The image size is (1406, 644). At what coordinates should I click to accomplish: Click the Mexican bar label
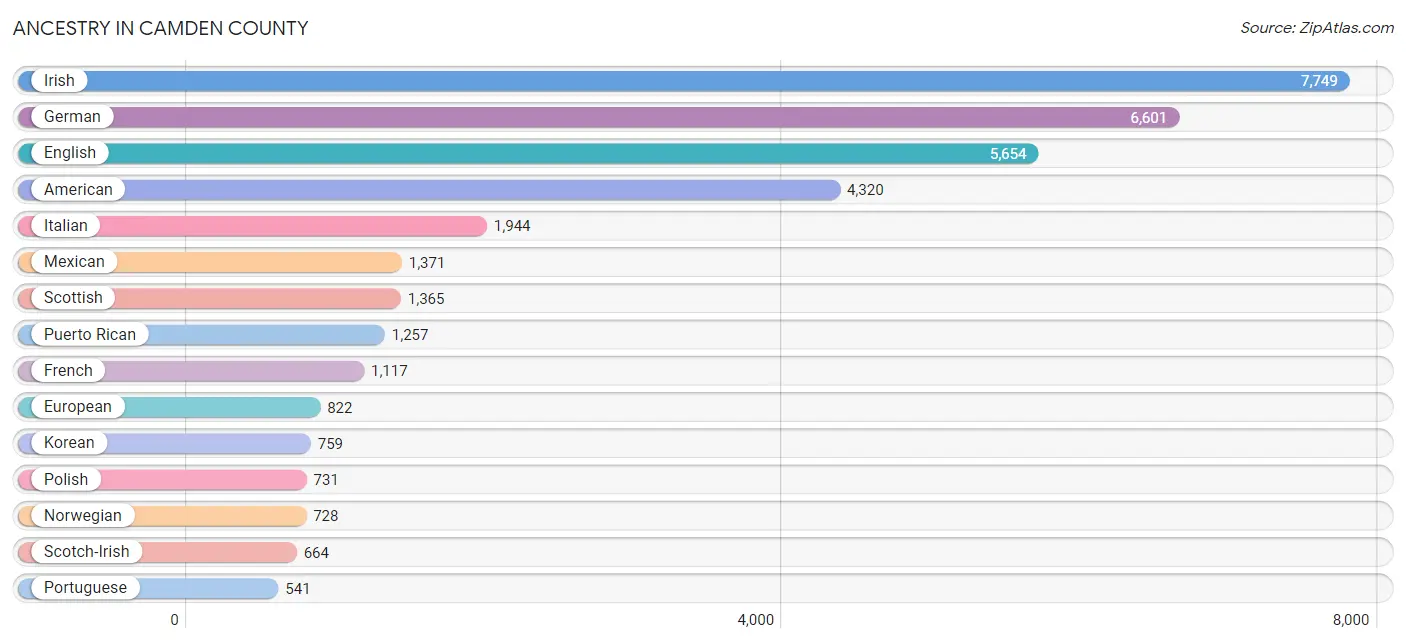tap(74, 262)
